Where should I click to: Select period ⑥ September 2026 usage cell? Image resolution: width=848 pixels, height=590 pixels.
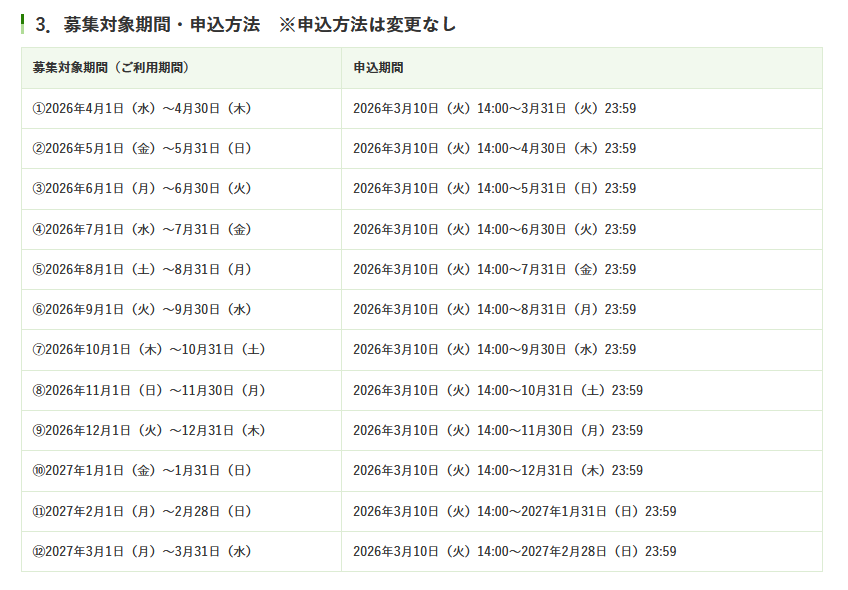click(x=142, y=309)
